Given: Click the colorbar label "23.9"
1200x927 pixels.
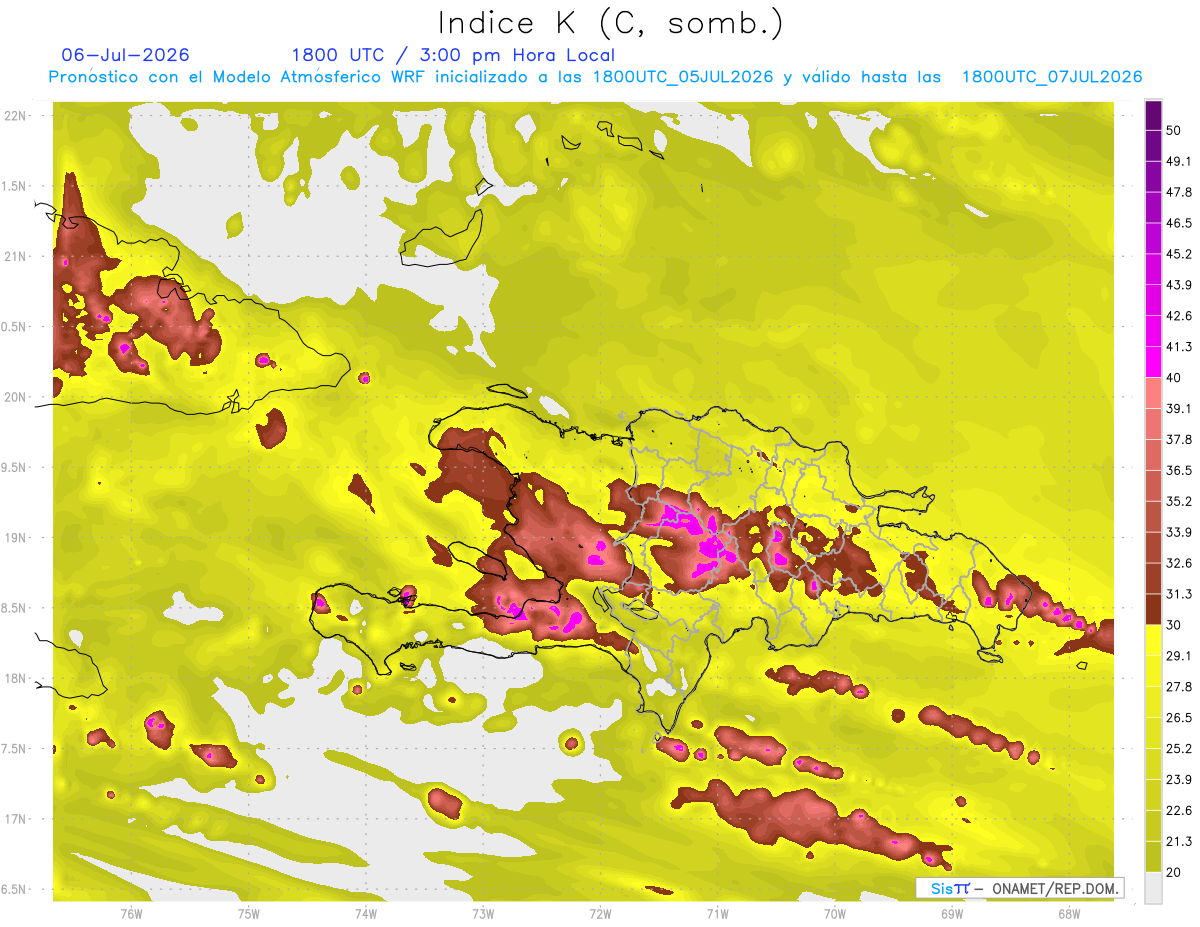Looking at the screenshot, I should pos(1179,780).
